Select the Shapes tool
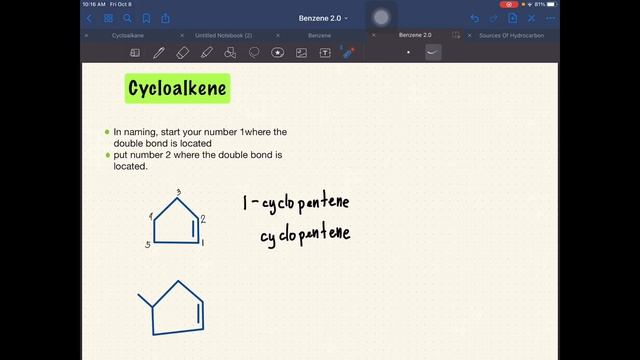 pos(230,53)
